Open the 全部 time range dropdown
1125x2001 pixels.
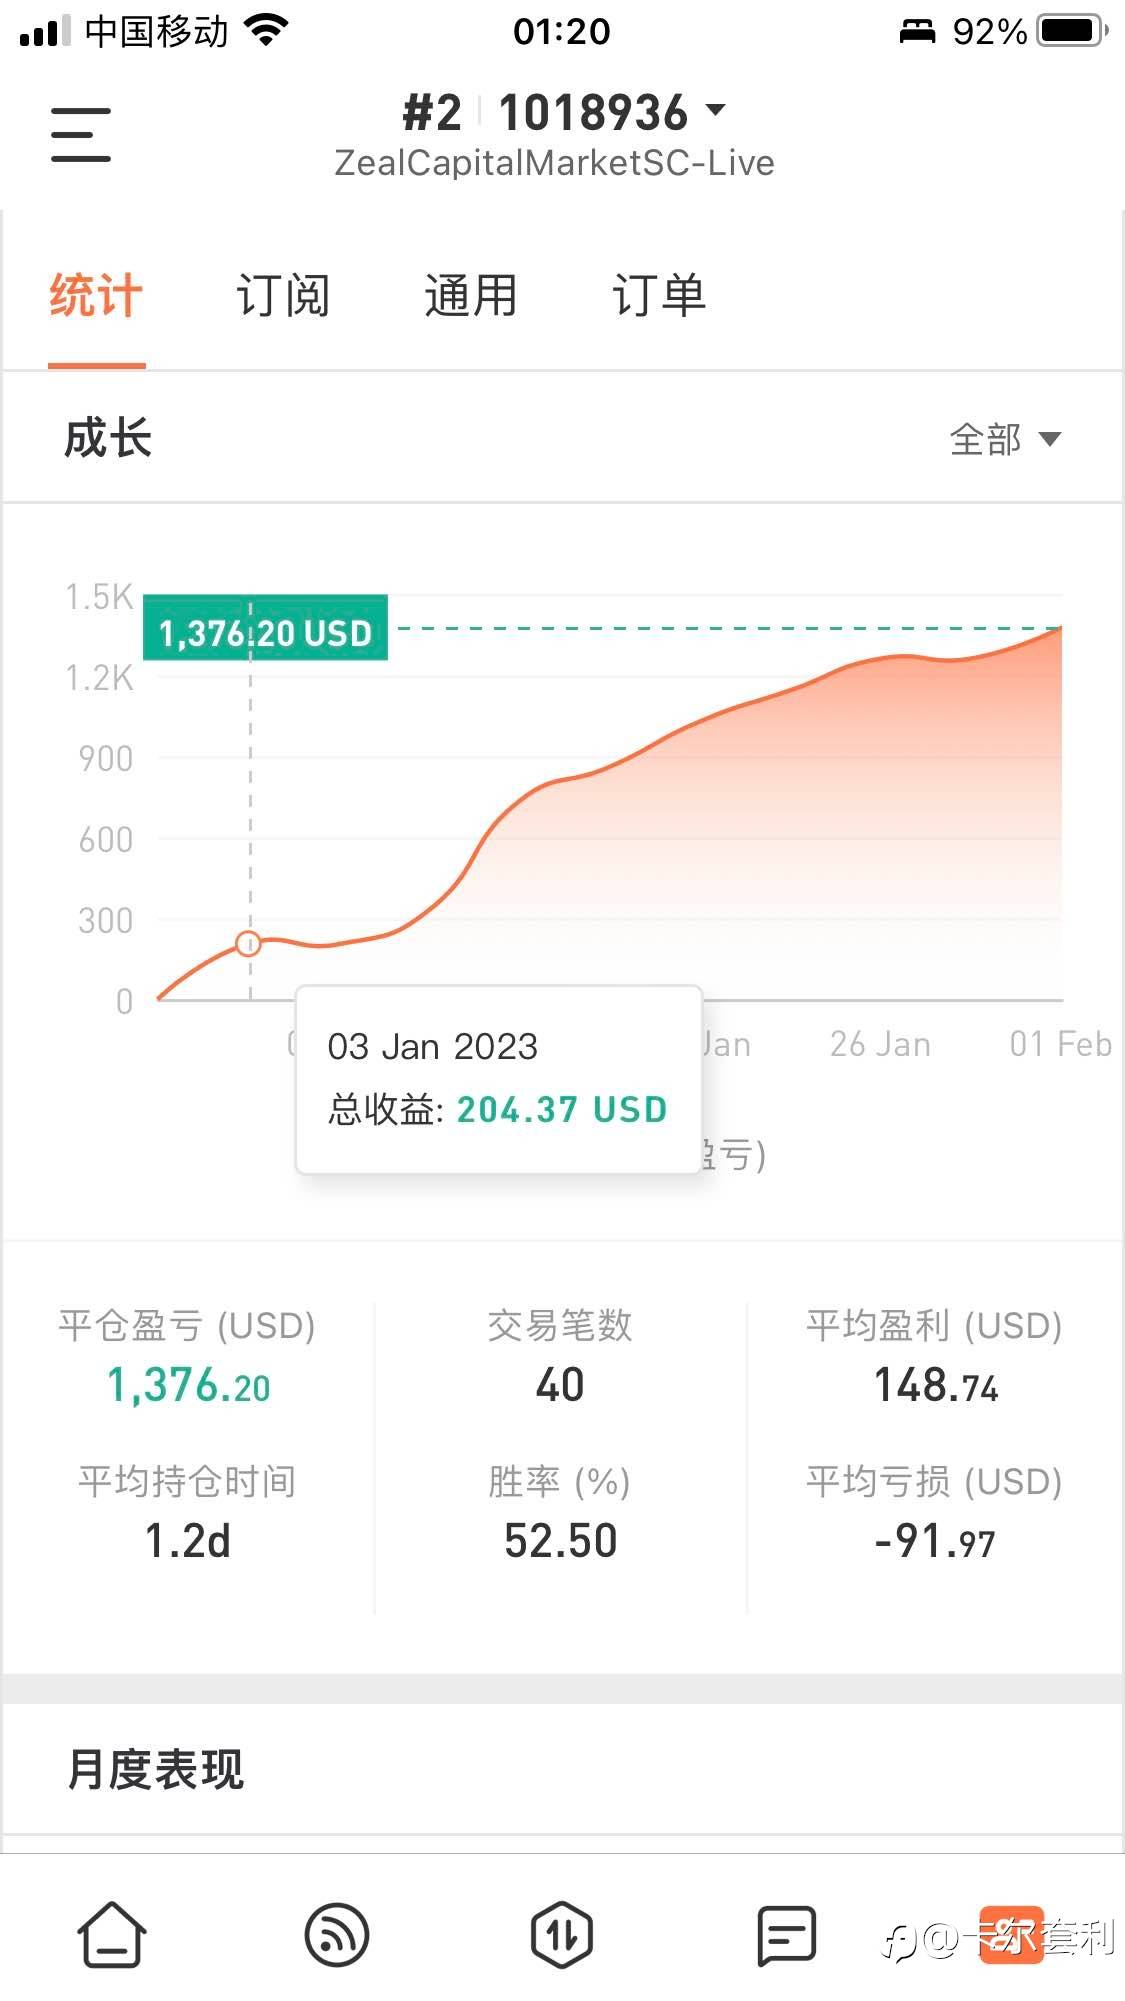point(1005,439)
